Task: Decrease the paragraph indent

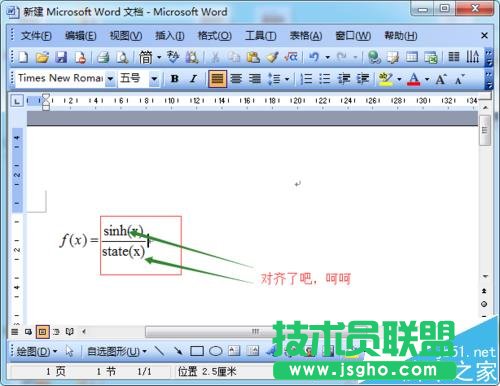Action: coord(344,79)
